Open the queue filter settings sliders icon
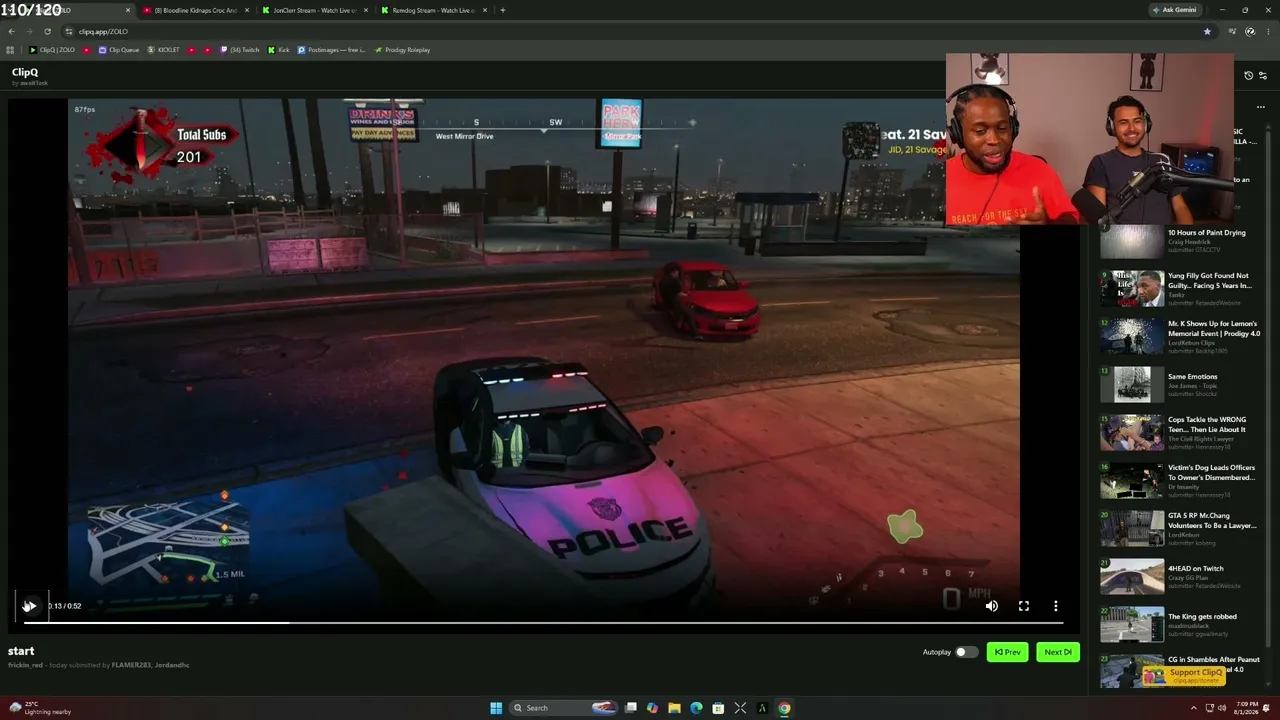 tap(1263, 76)
